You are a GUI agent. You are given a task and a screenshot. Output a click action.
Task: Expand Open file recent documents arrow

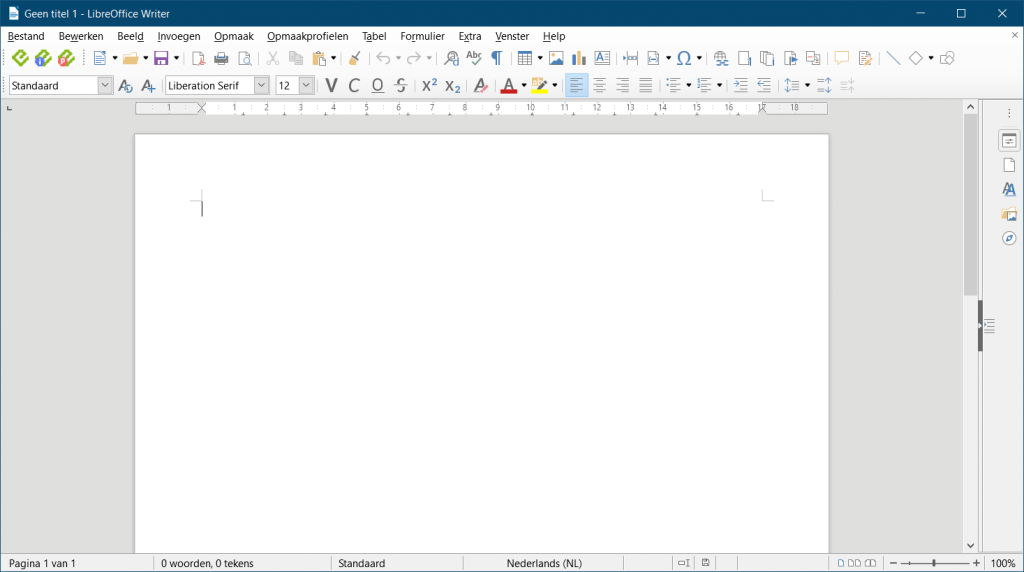pos(145,59)
